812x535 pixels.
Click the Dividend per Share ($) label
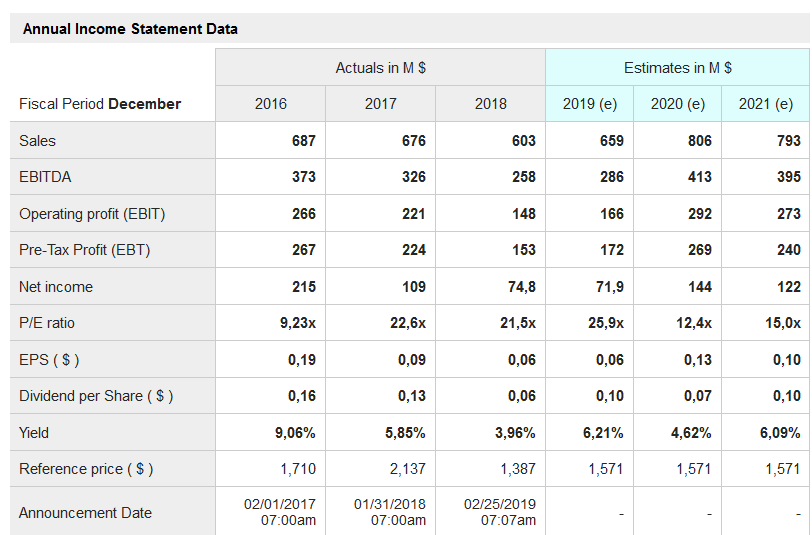tap(96, 396)
